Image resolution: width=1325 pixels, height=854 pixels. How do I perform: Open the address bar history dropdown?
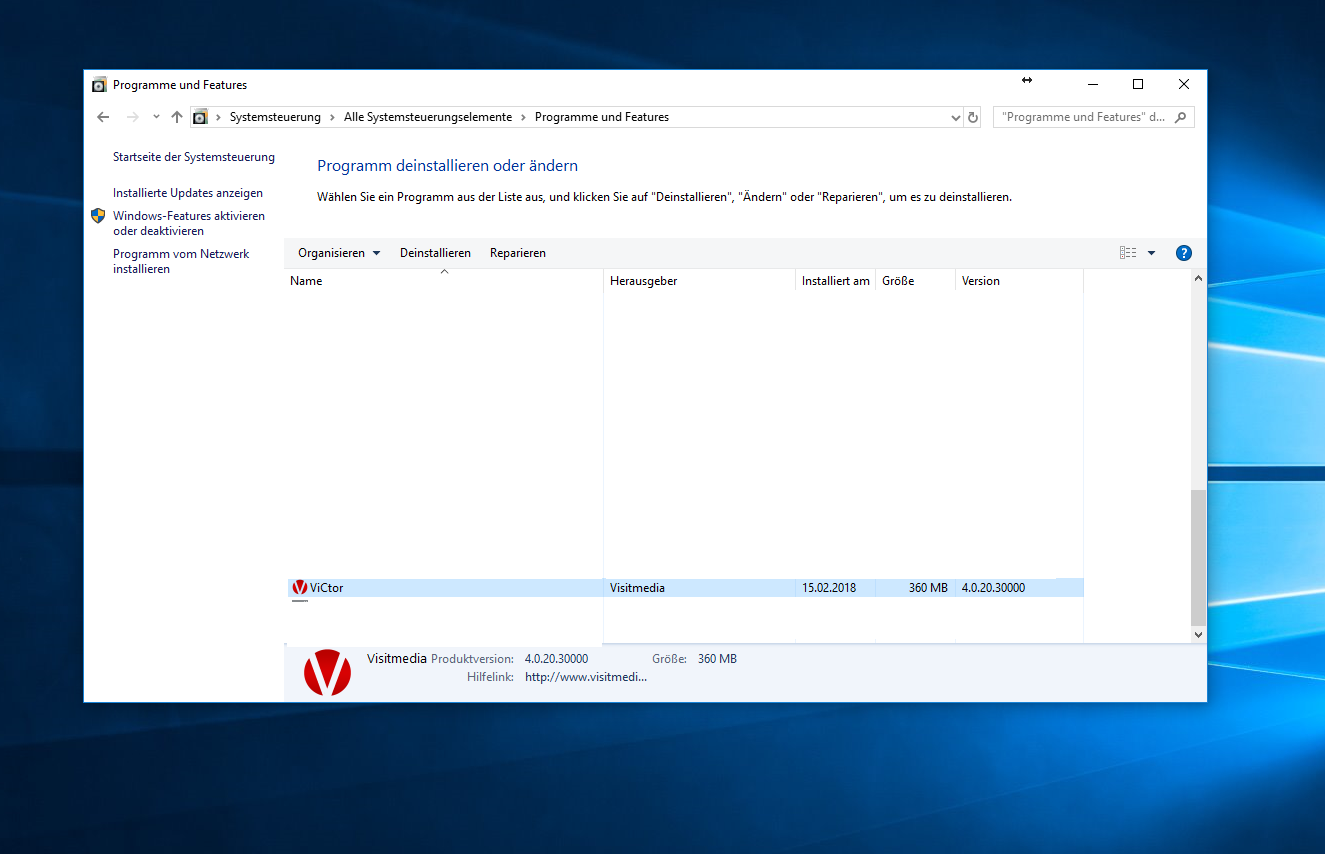point(955,117)
